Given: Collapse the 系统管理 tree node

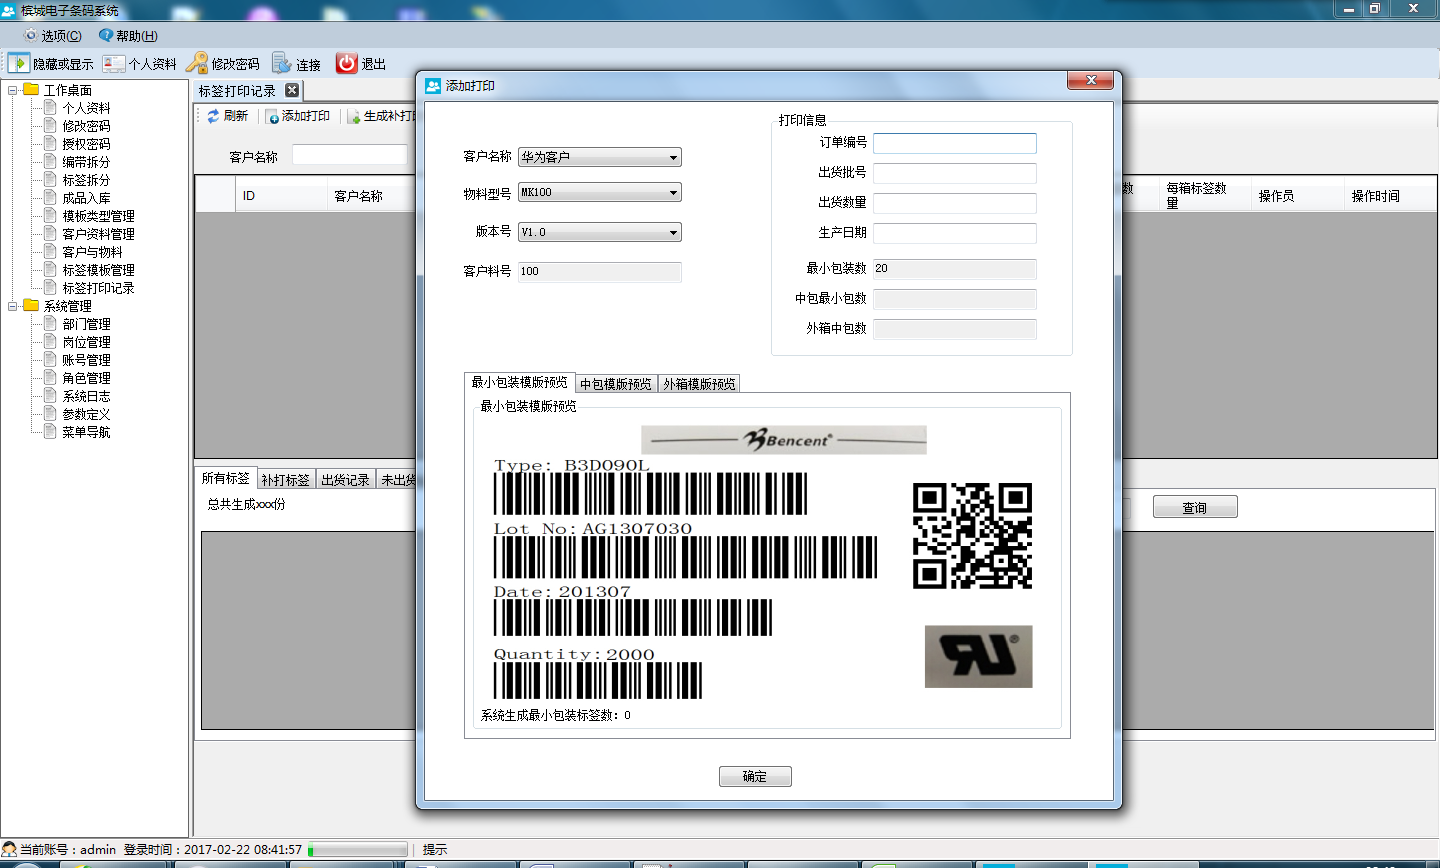Looking at the screenshot, I should click(13, 306).
